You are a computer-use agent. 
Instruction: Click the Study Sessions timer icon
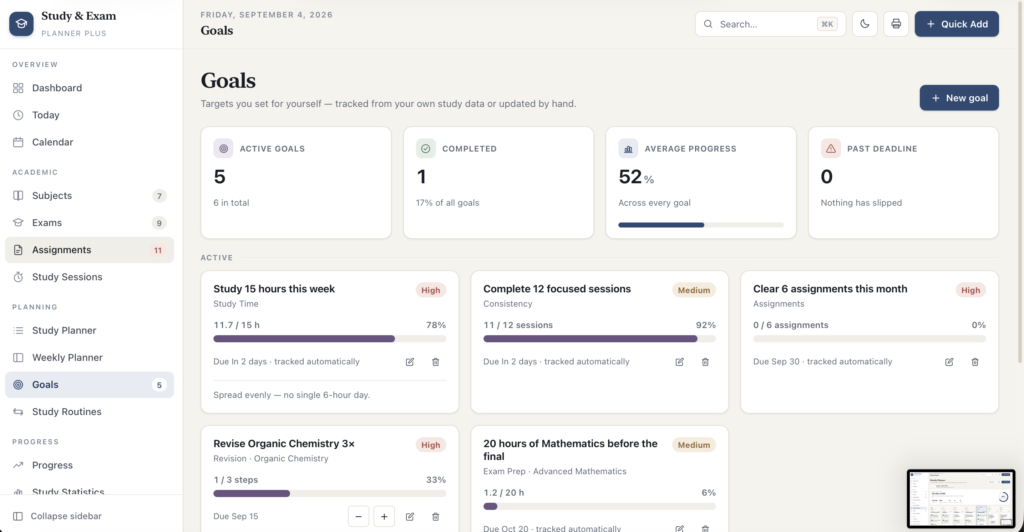[18, 277]
